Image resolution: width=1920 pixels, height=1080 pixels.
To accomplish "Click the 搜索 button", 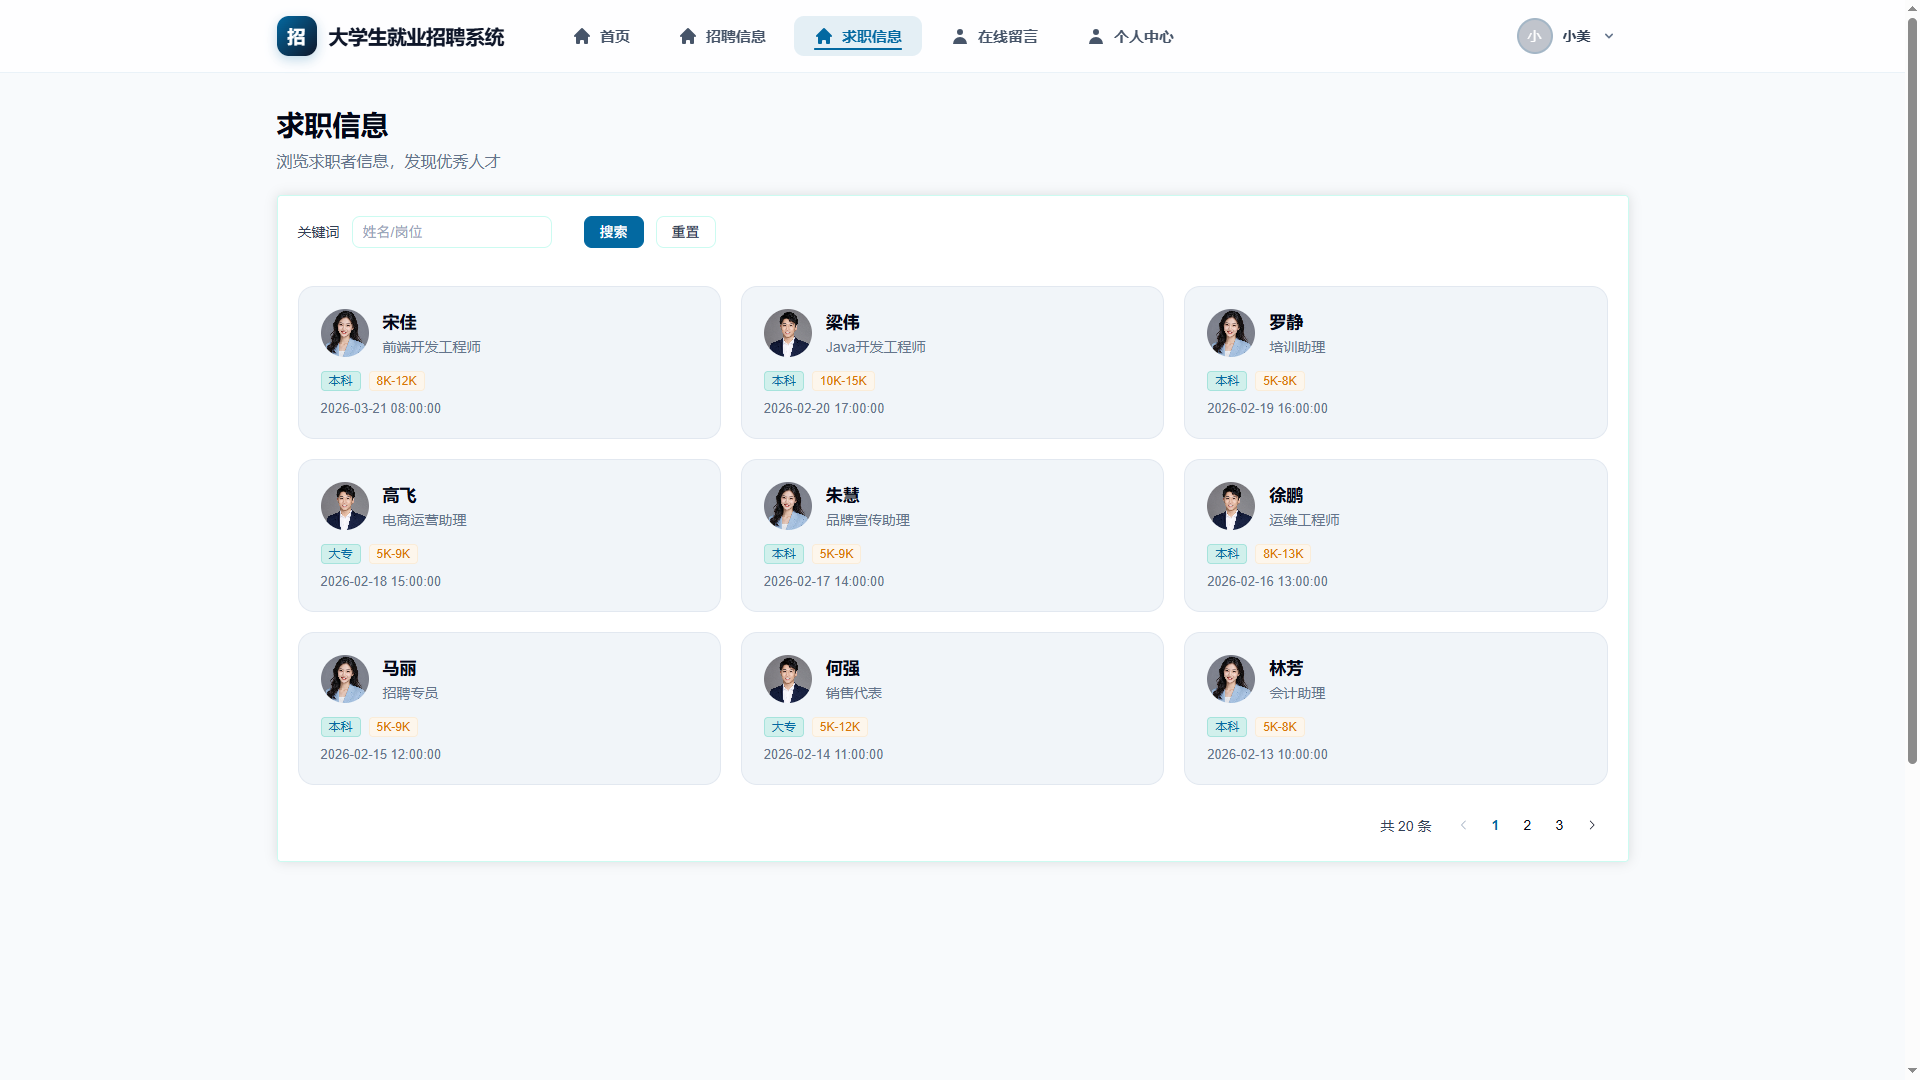I will (614, 232).
